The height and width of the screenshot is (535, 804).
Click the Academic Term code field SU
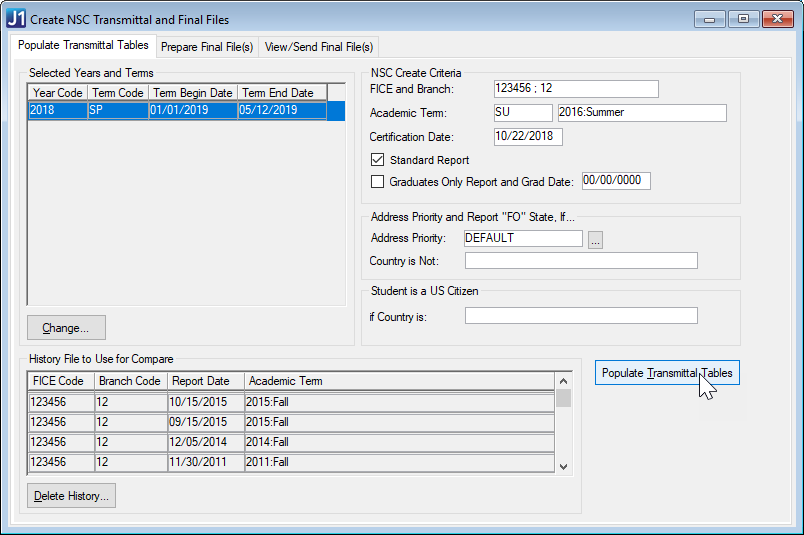pyautogui.click(x=522, y=113)
